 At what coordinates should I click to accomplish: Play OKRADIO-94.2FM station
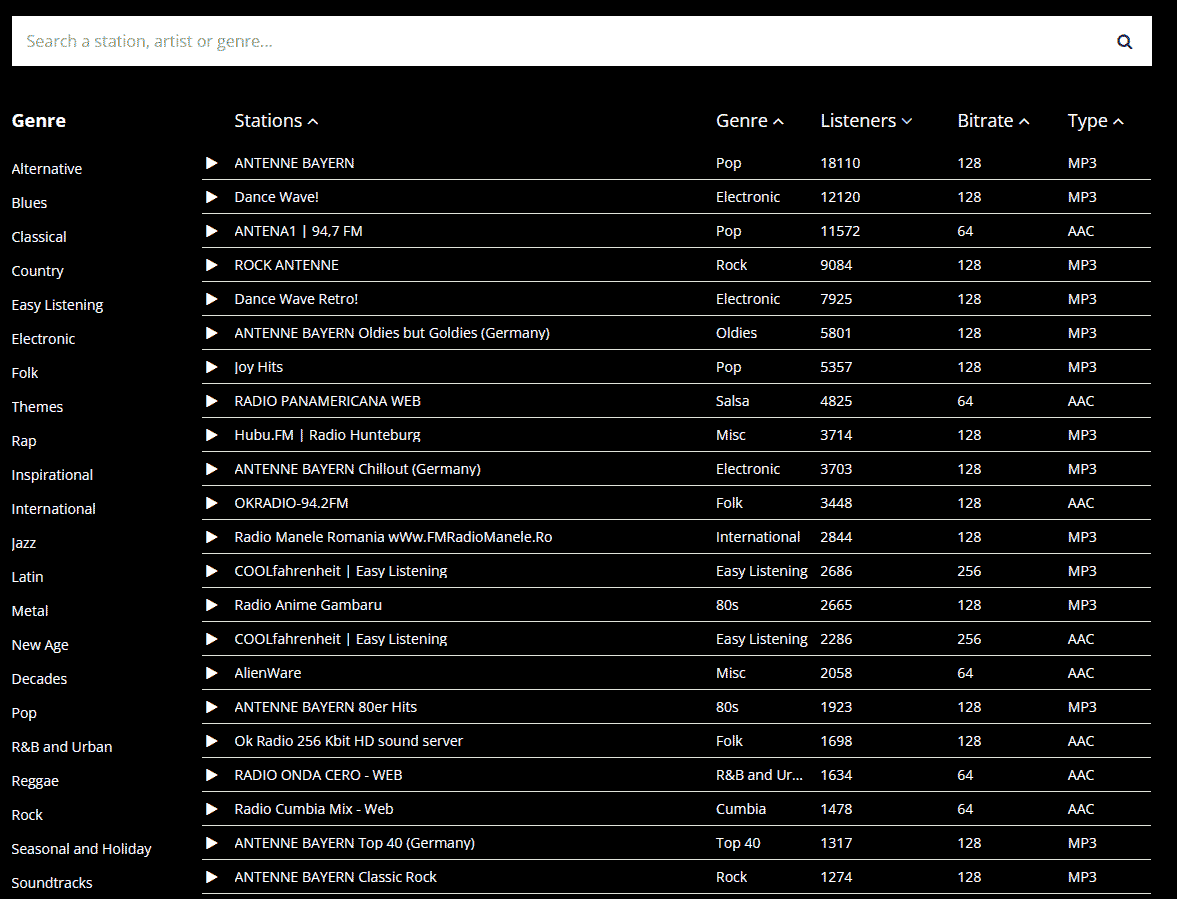tap(212, 503)
